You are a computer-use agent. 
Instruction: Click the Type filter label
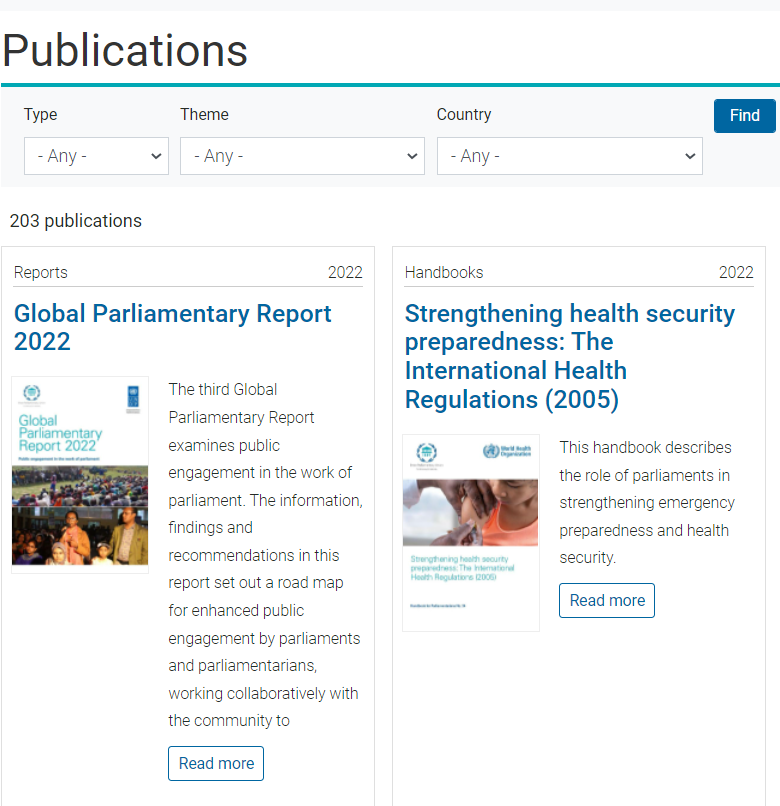pyautogui.click(x=41, y=115)
